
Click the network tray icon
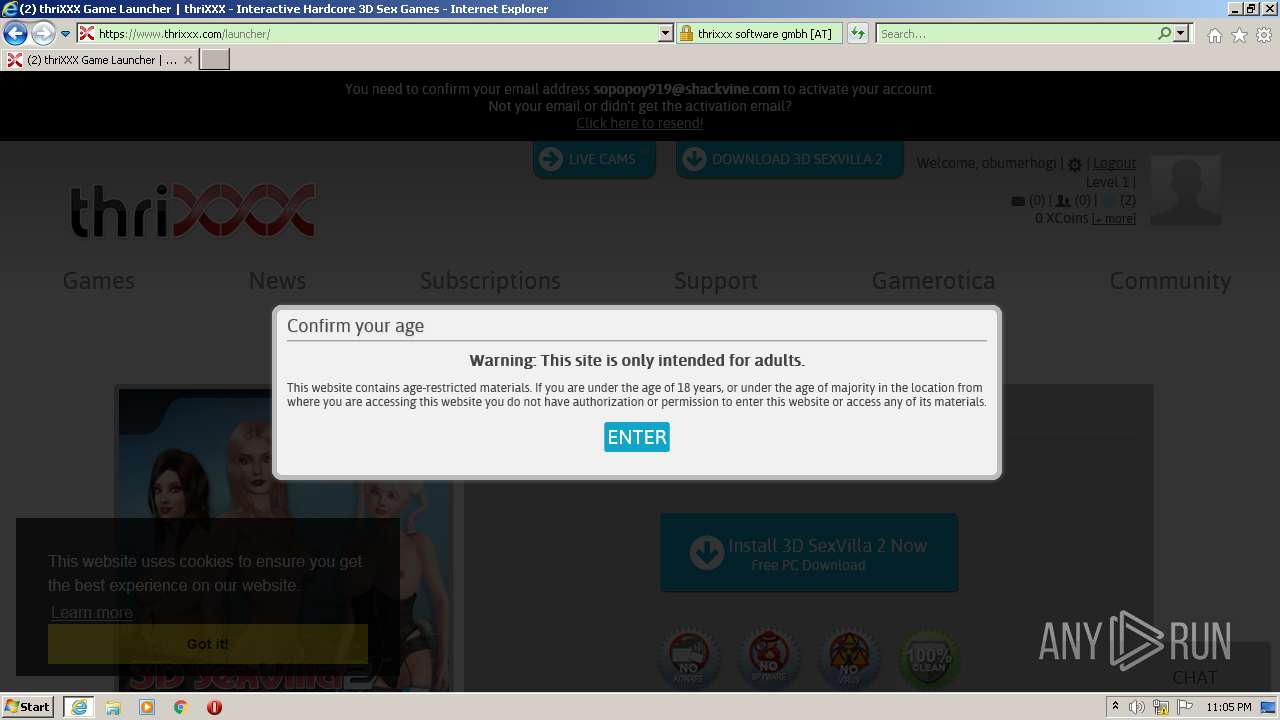[1161, 707]
